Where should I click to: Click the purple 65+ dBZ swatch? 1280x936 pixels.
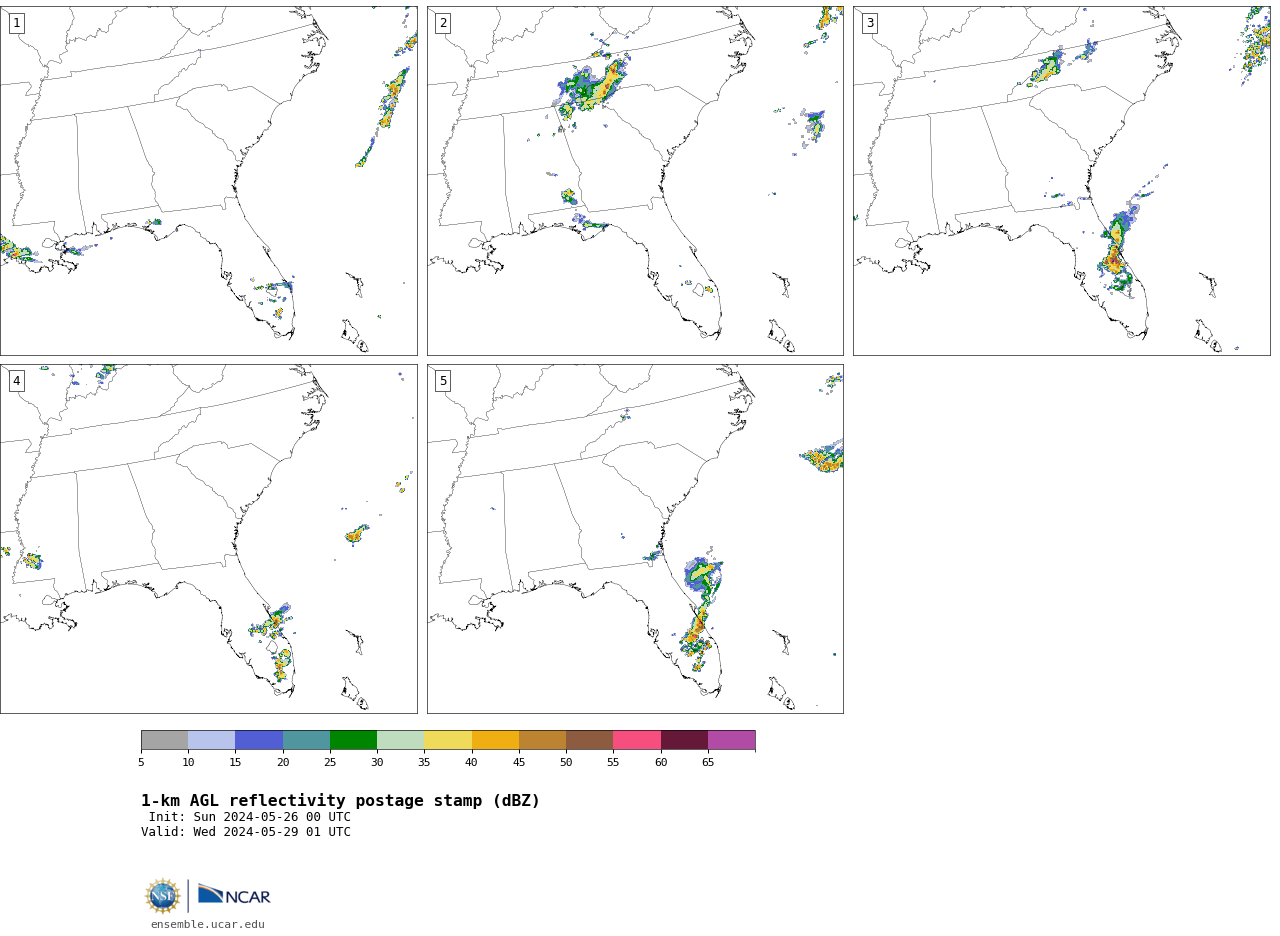click(x=731, y=740)
